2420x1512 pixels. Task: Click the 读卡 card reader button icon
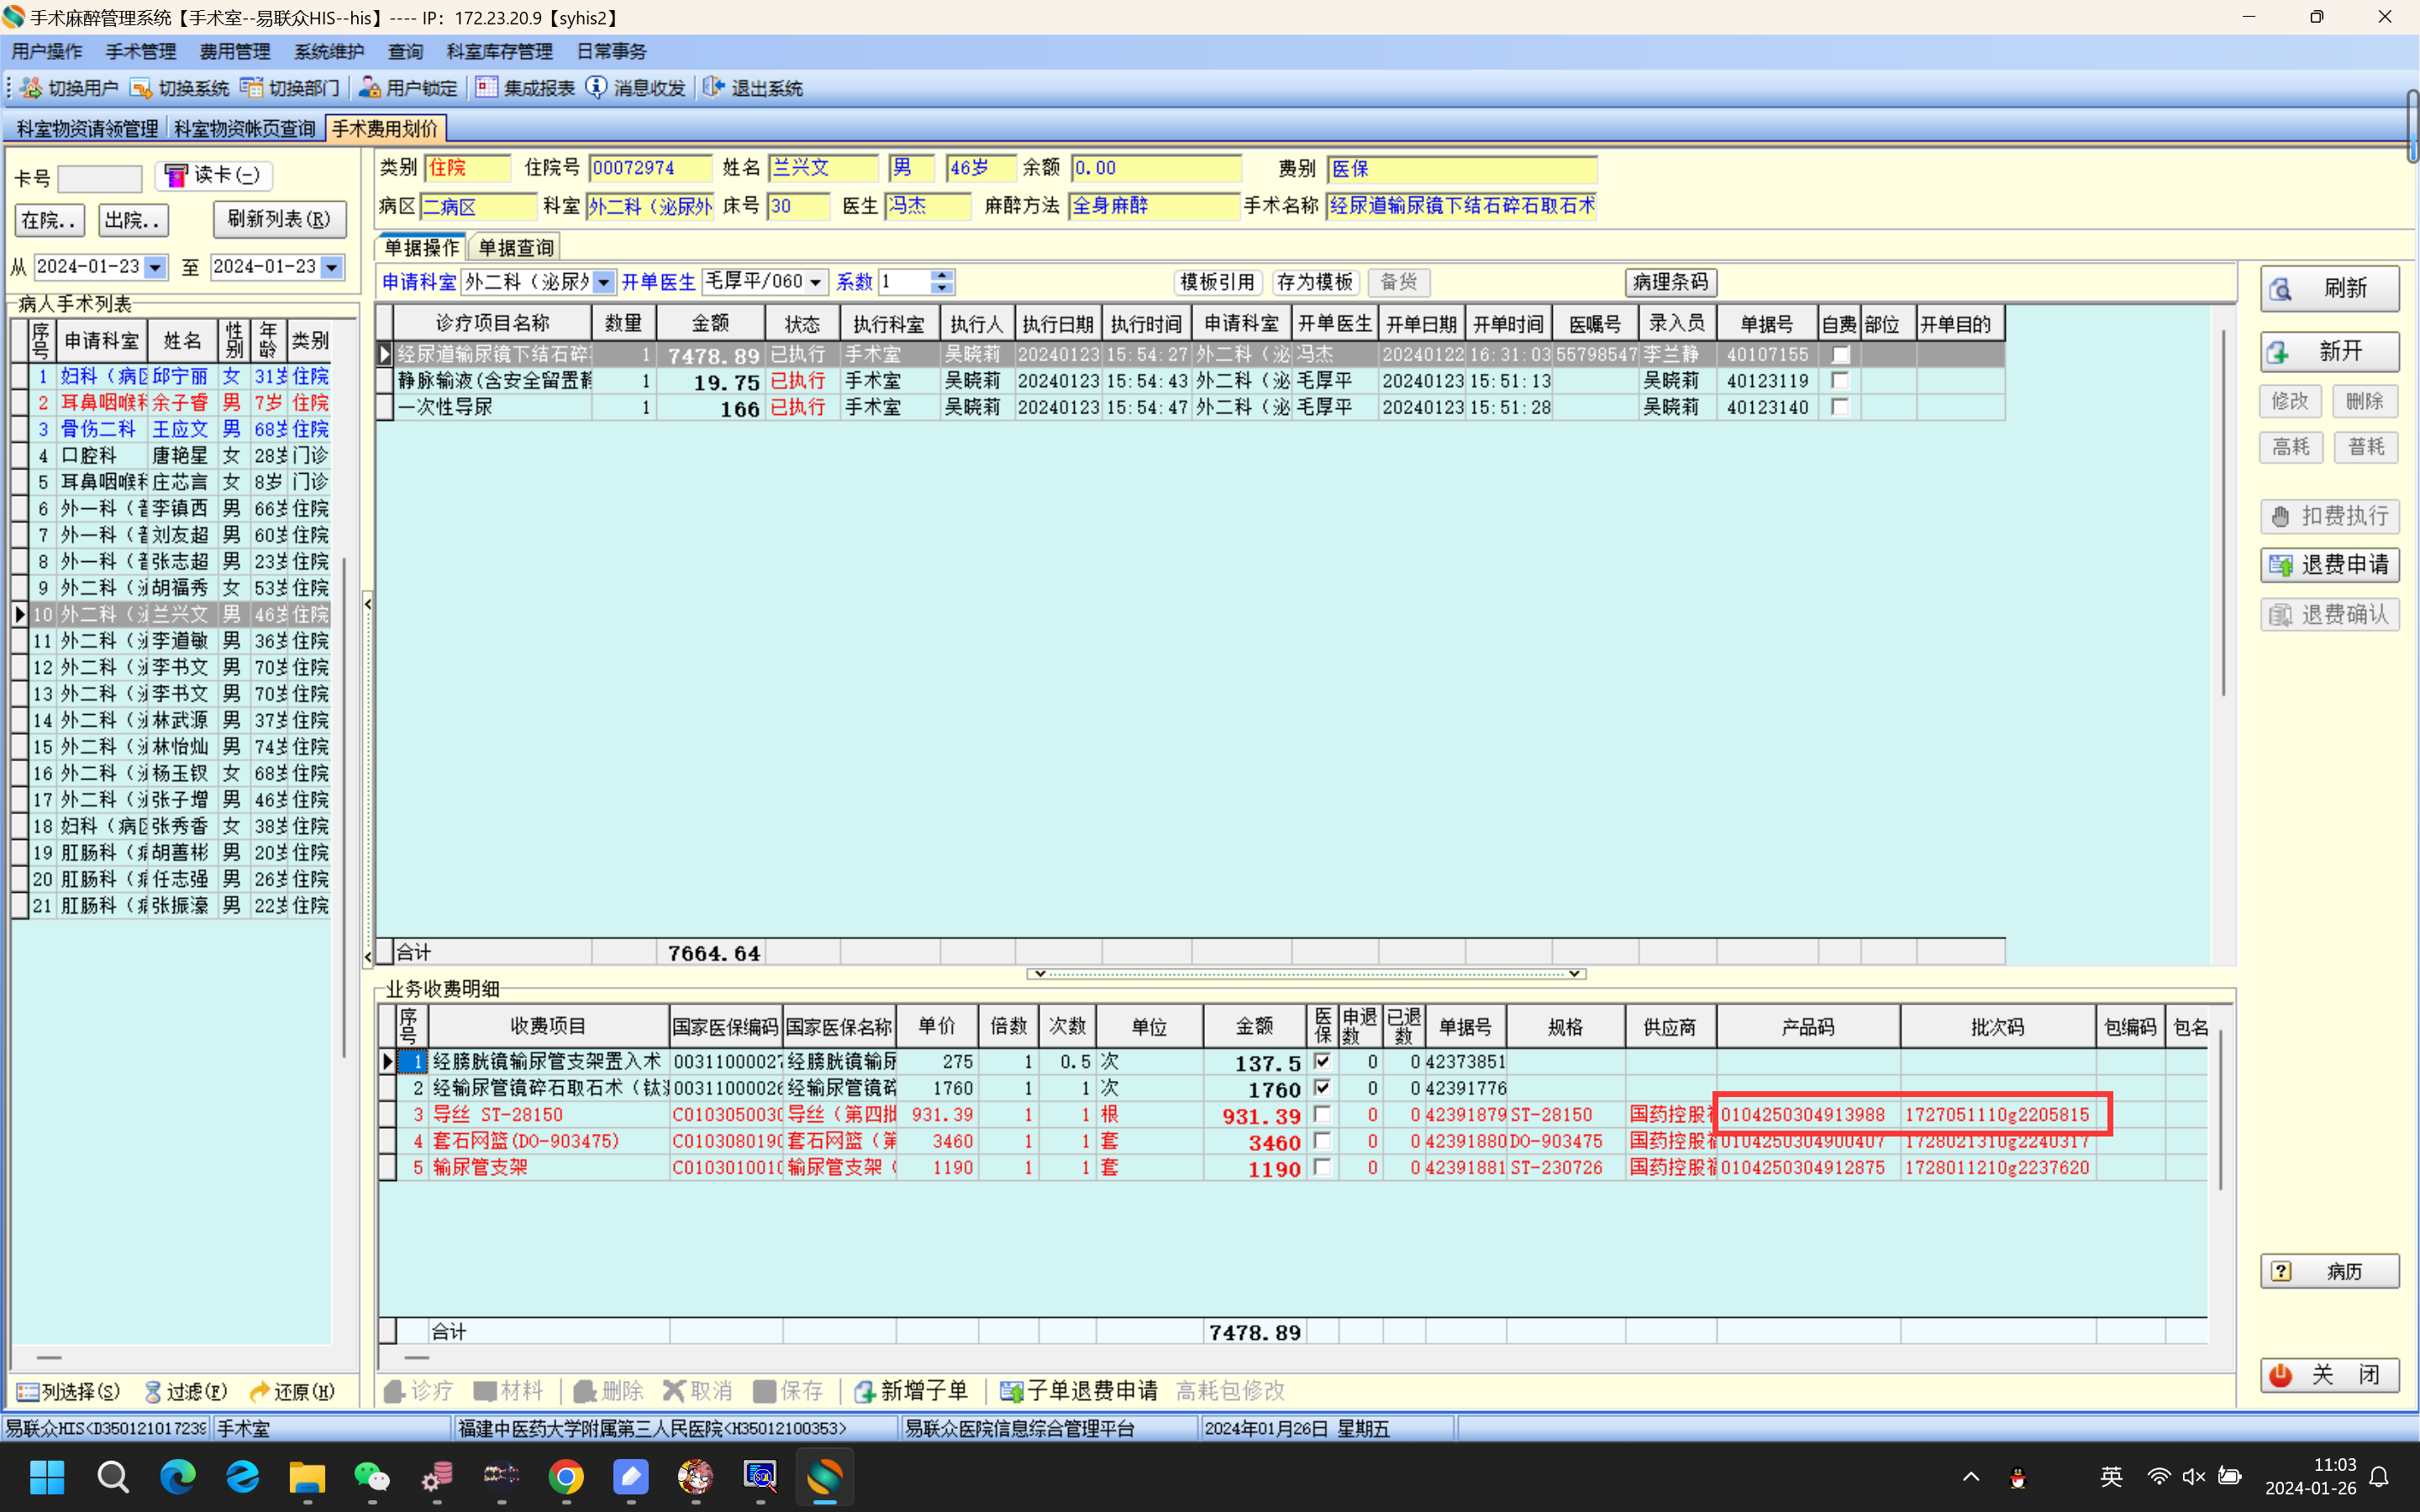tap(176, 176)
